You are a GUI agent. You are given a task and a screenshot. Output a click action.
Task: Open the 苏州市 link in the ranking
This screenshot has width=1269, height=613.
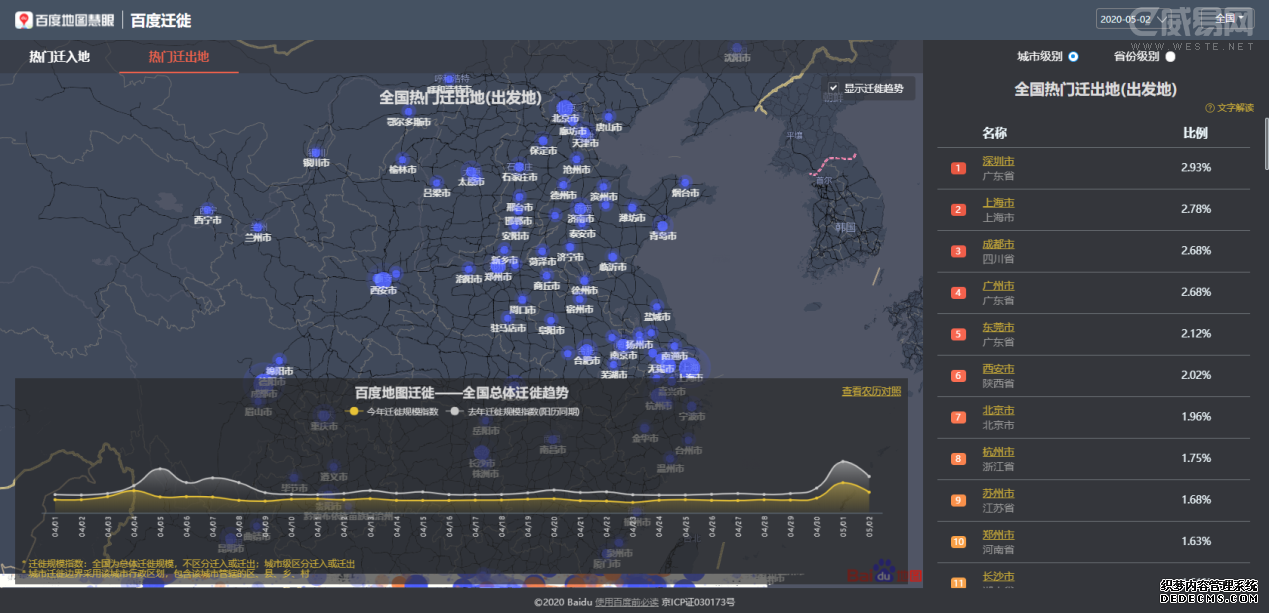pos(998,493)
